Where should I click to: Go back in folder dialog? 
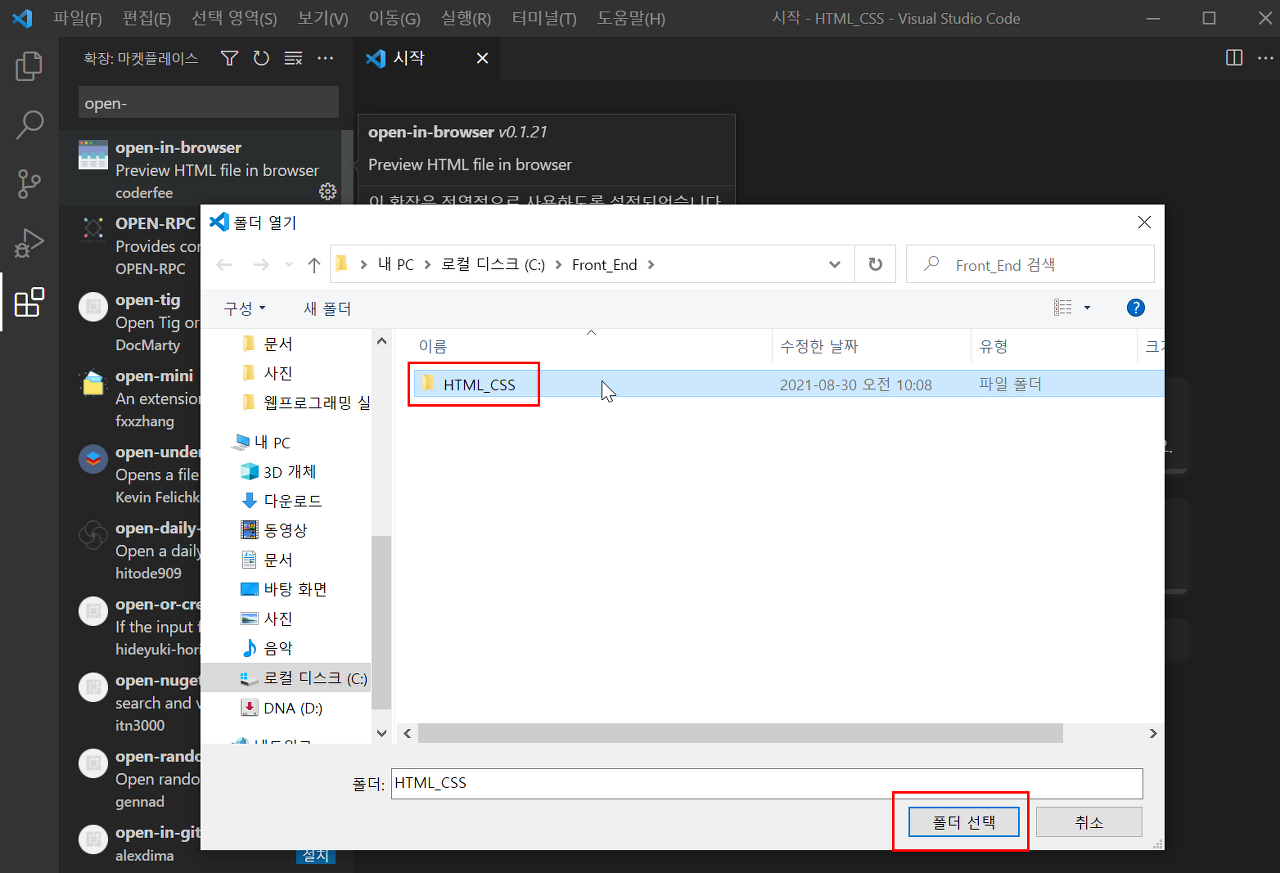tap(224, 265)
